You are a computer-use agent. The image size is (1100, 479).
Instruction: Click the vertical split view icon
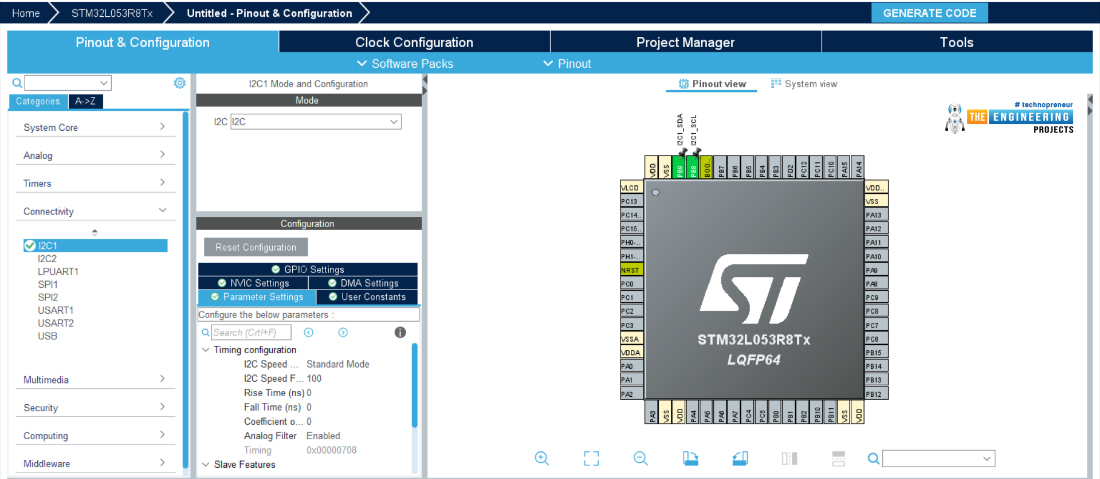pos(789,458)
